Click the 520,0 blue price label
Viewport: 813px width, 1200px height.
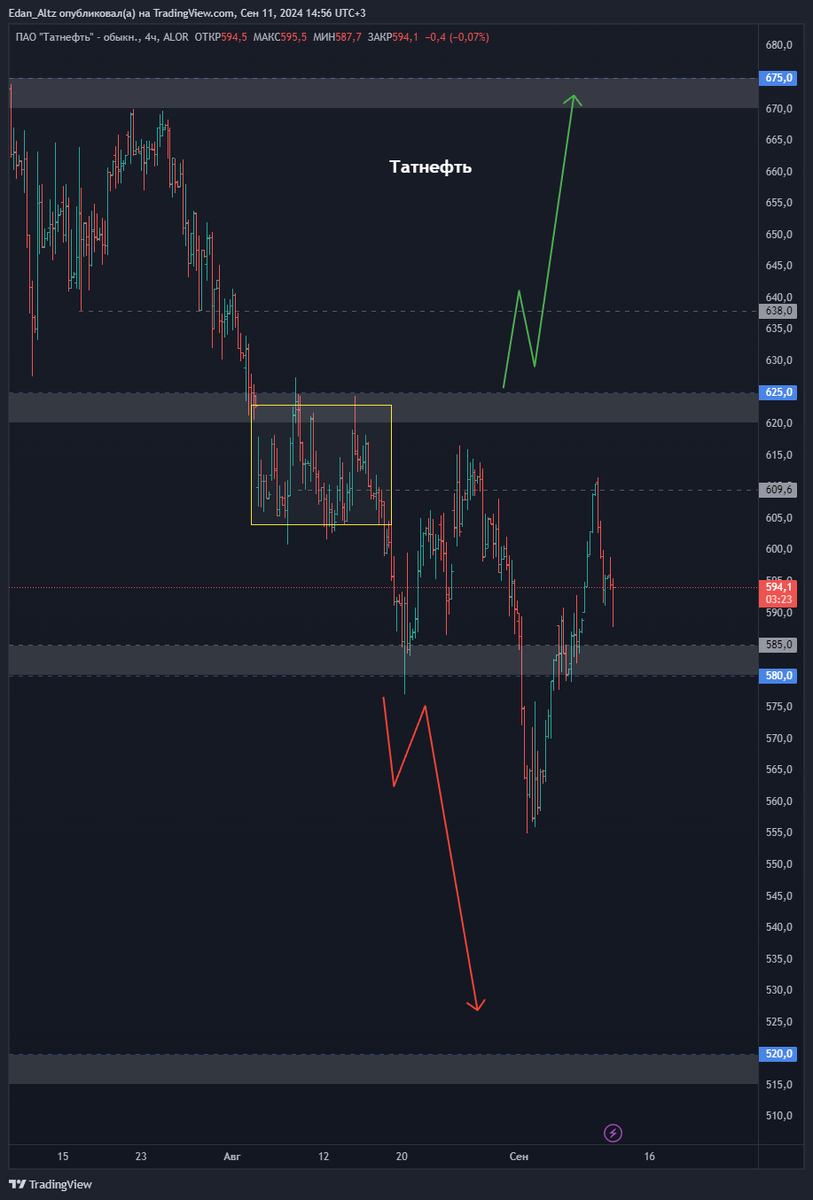point(779,1053)
